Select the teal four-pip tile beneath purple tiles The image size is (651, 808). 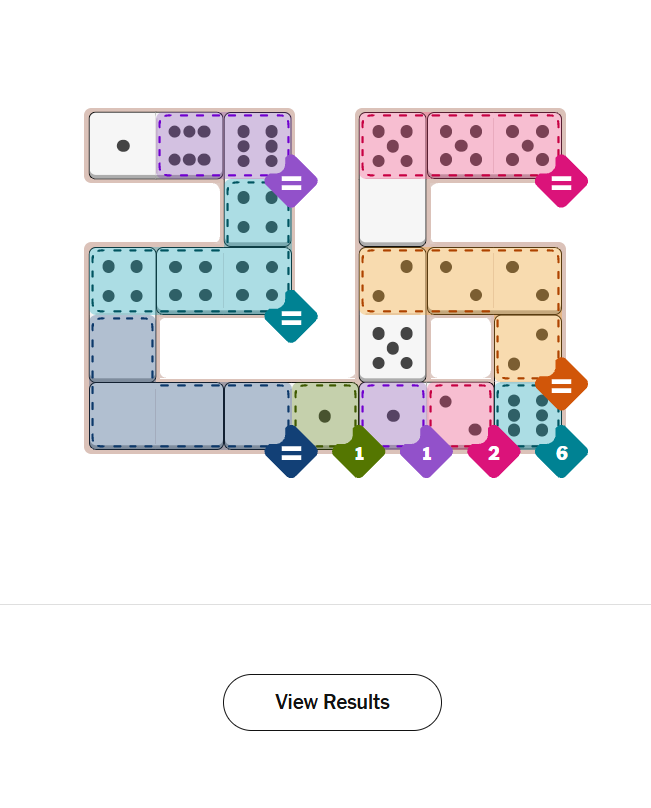pos(257,212)
